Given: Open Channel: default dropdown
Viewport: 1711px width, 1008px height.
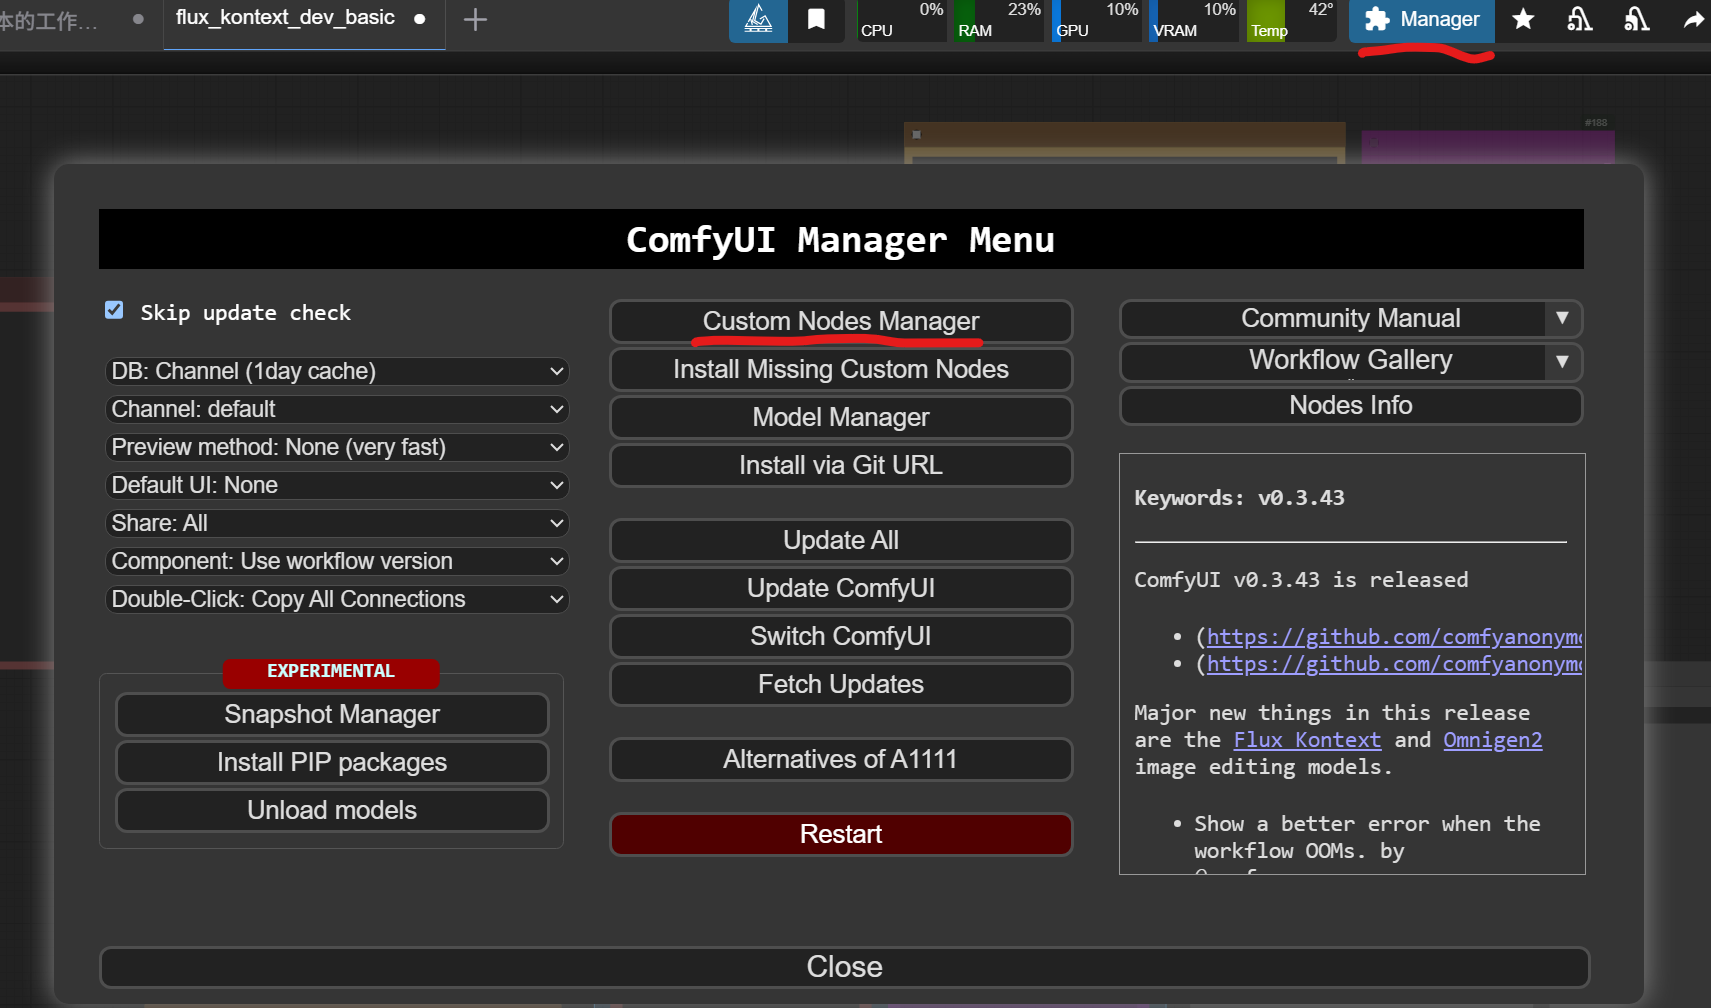Looking at the screenshot, I should [337, 409].
